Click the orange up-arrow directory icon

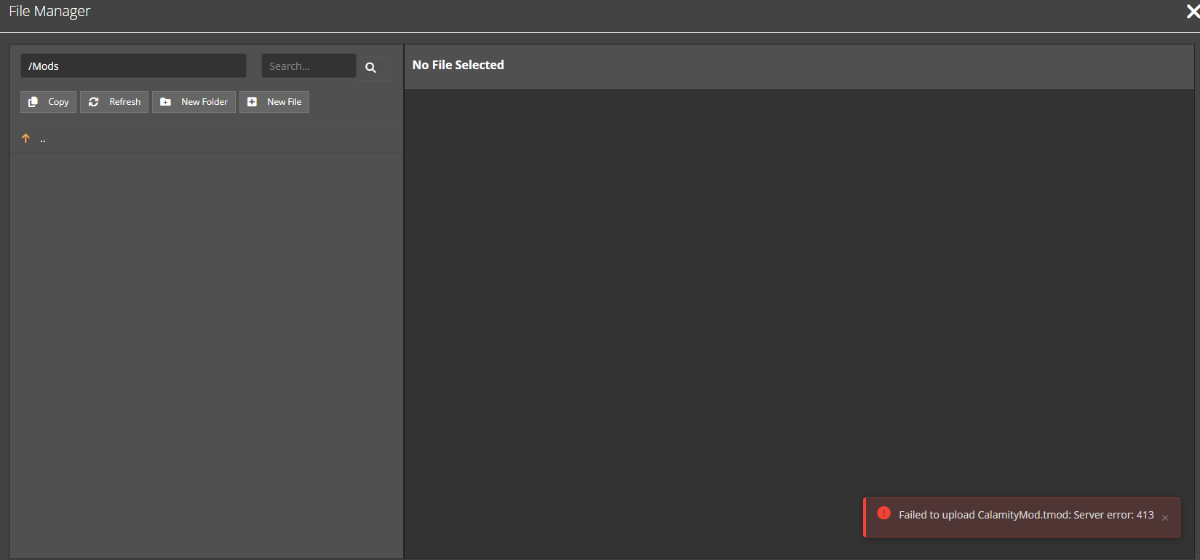coord(26,139)
